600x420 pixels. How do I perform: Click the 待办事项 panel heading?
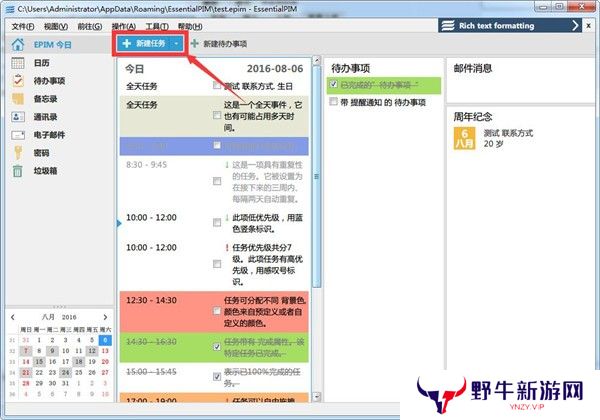[351, 68]
